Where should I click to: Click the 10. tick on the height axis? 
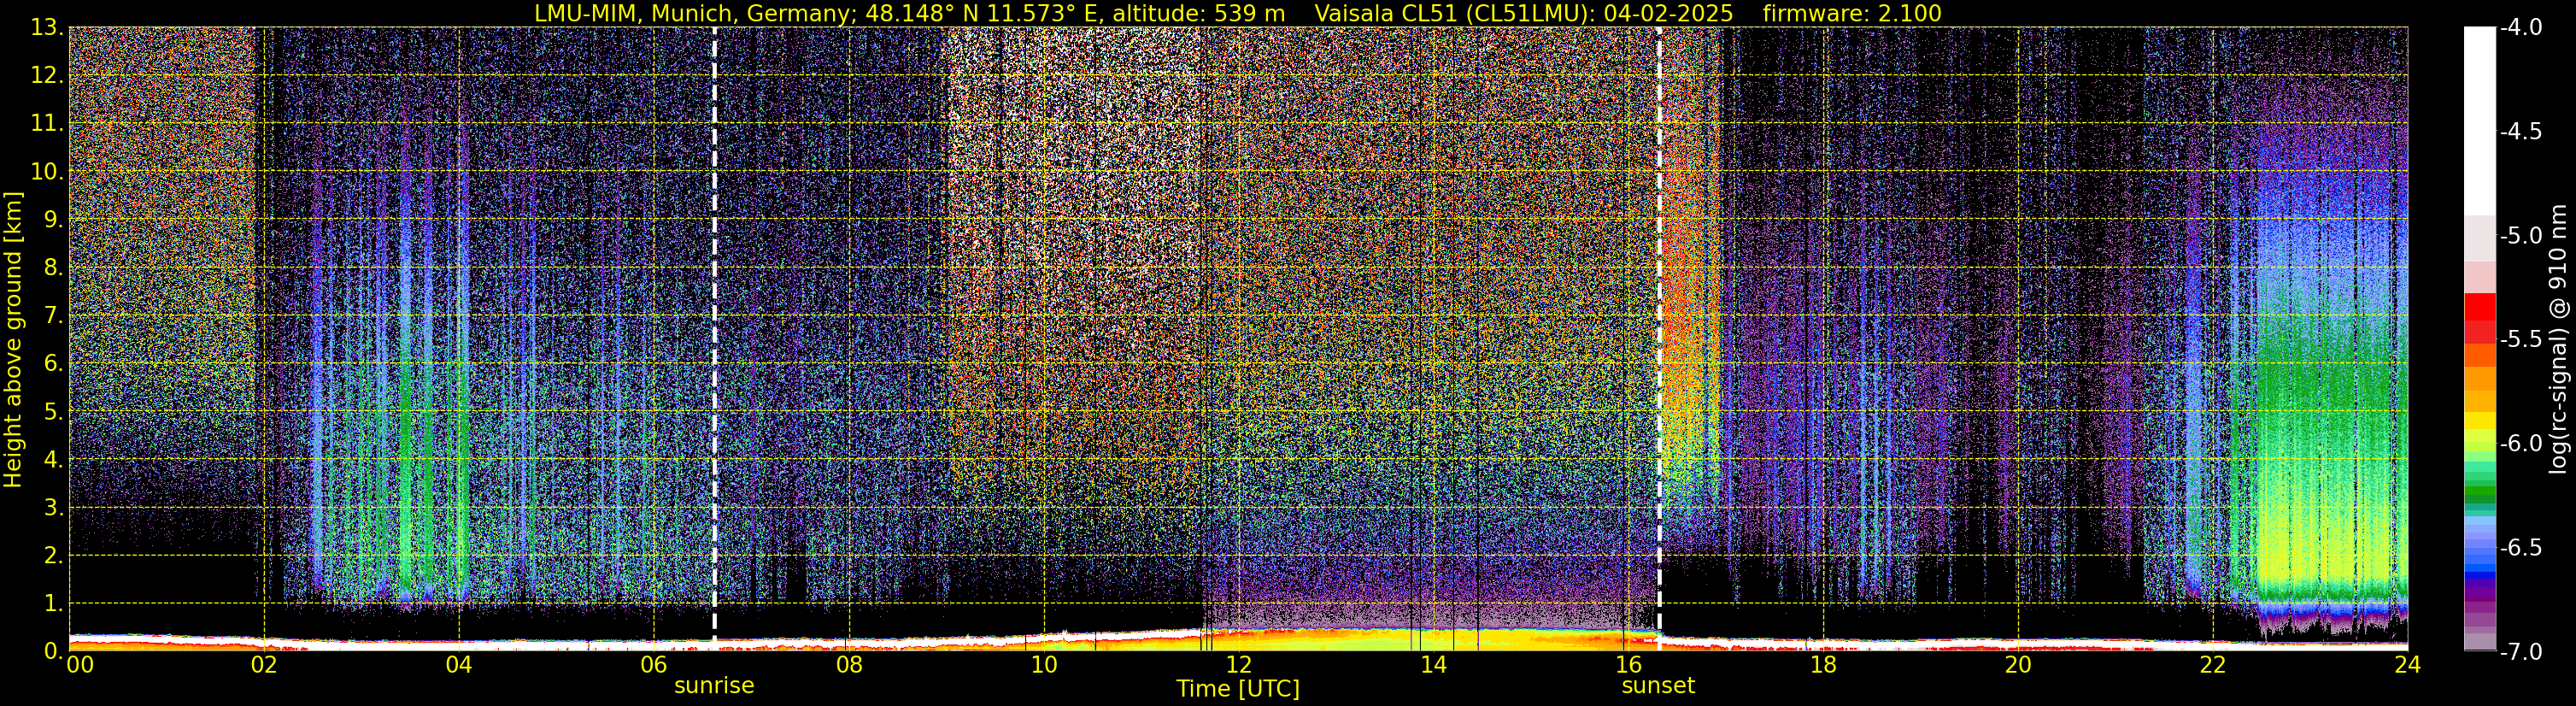tap(48, 171)
